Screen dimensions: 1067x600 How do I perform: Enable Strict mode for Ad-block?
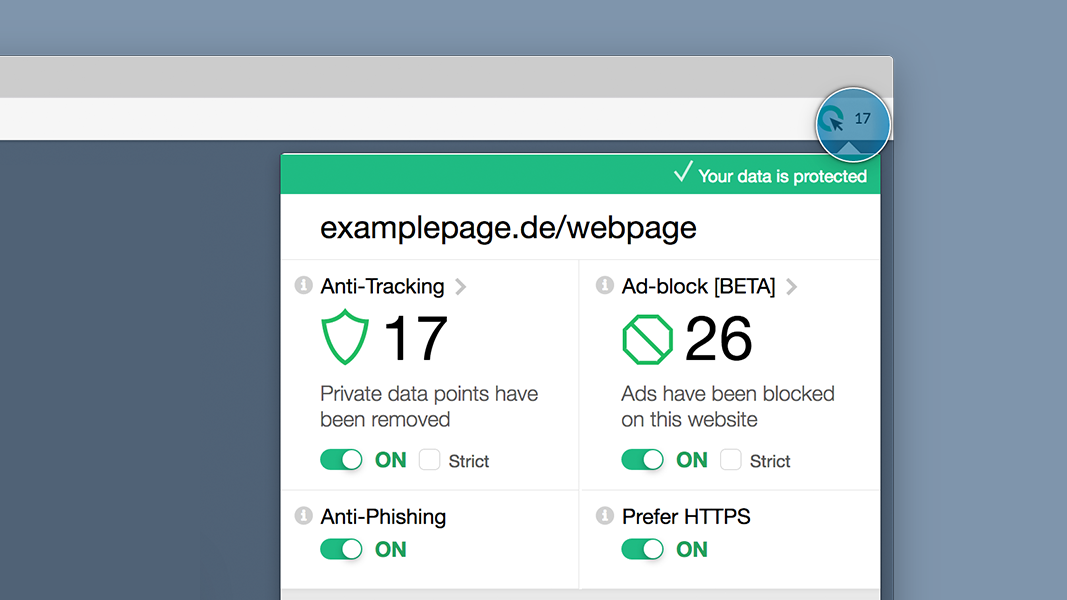click(730, 460)
